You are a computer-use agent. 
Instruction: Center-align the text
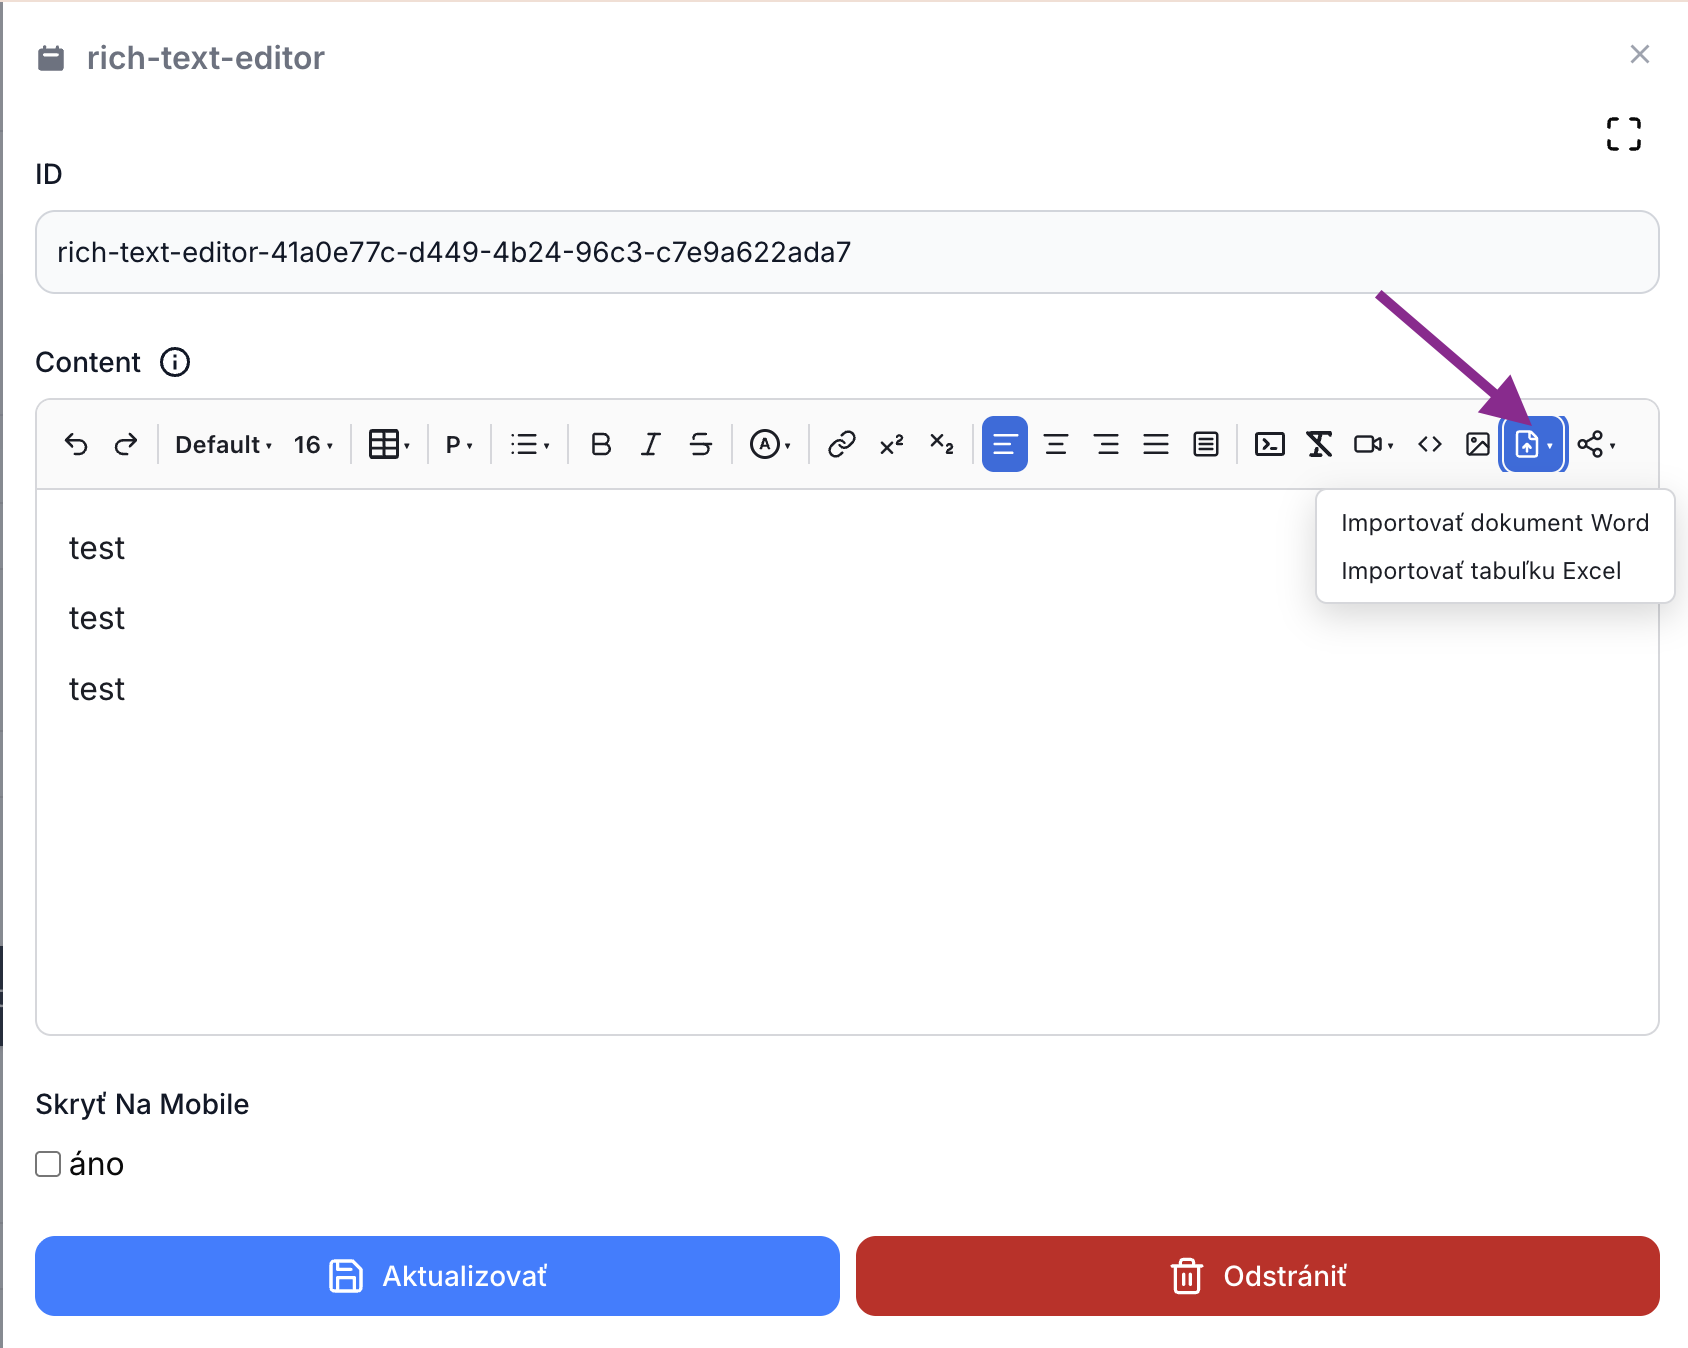coord(1056,444)
